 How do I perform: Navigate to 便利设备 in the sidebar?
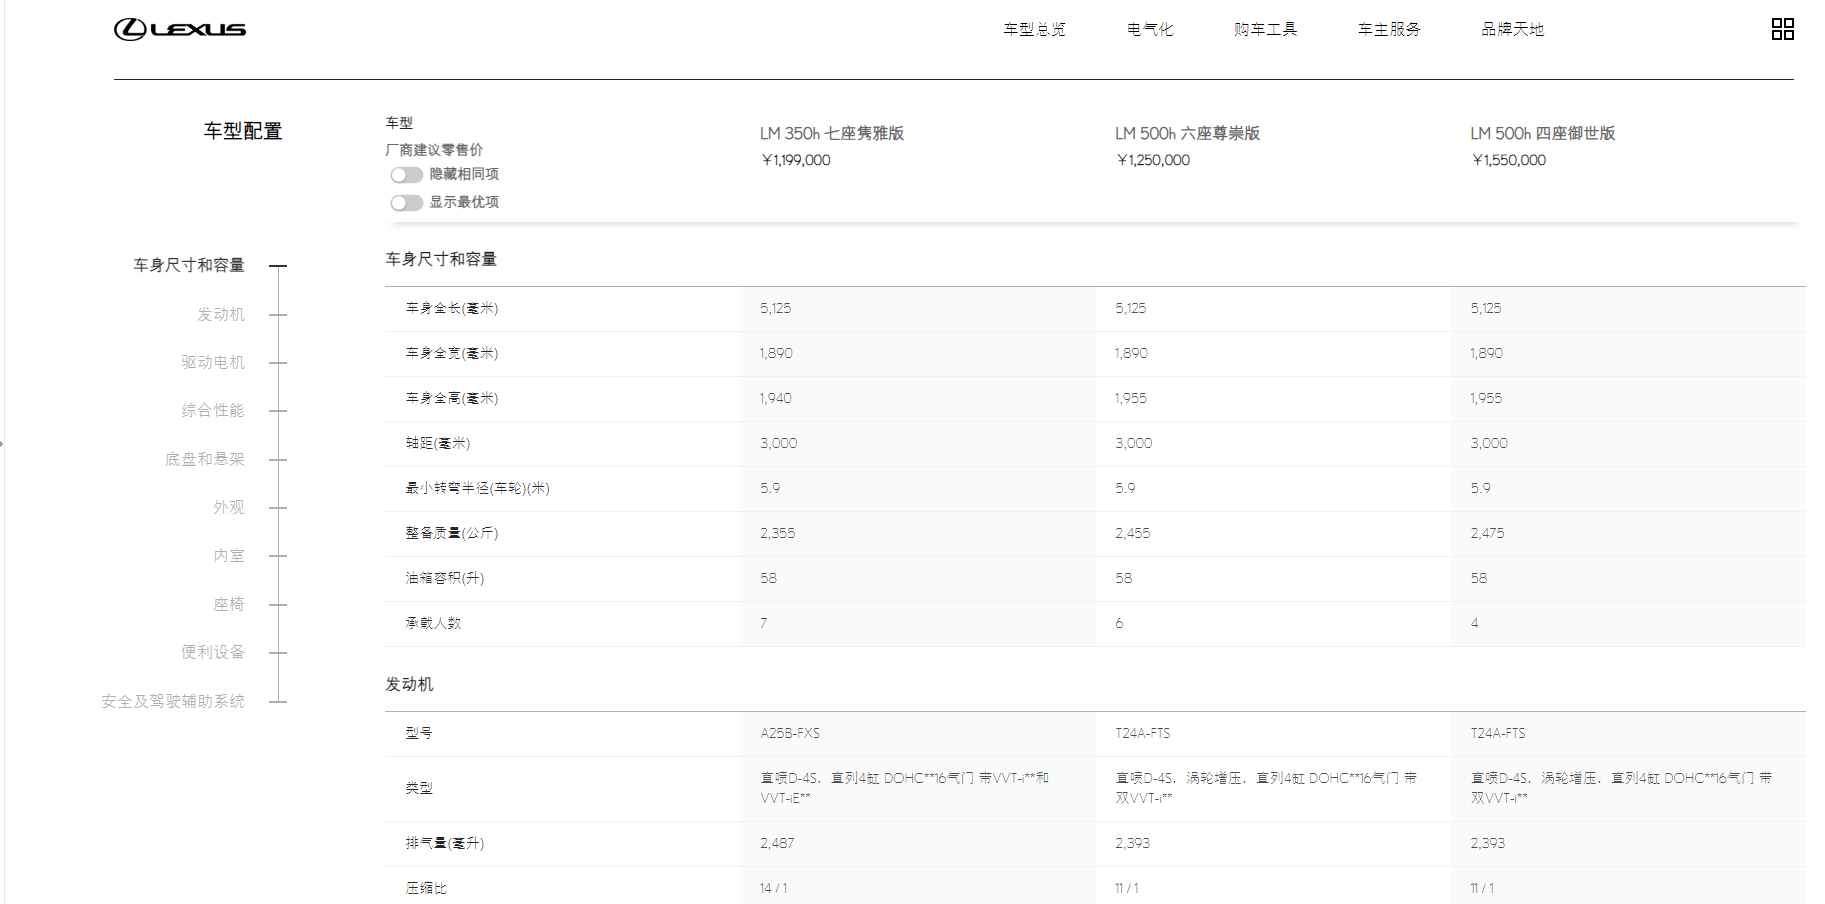pos(213,652)
